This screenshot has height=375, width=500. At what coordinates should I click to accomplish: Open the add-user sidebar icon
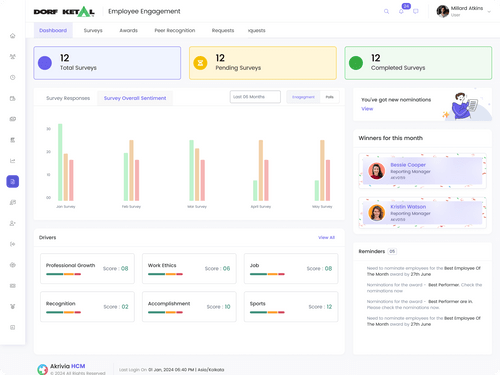13,223
